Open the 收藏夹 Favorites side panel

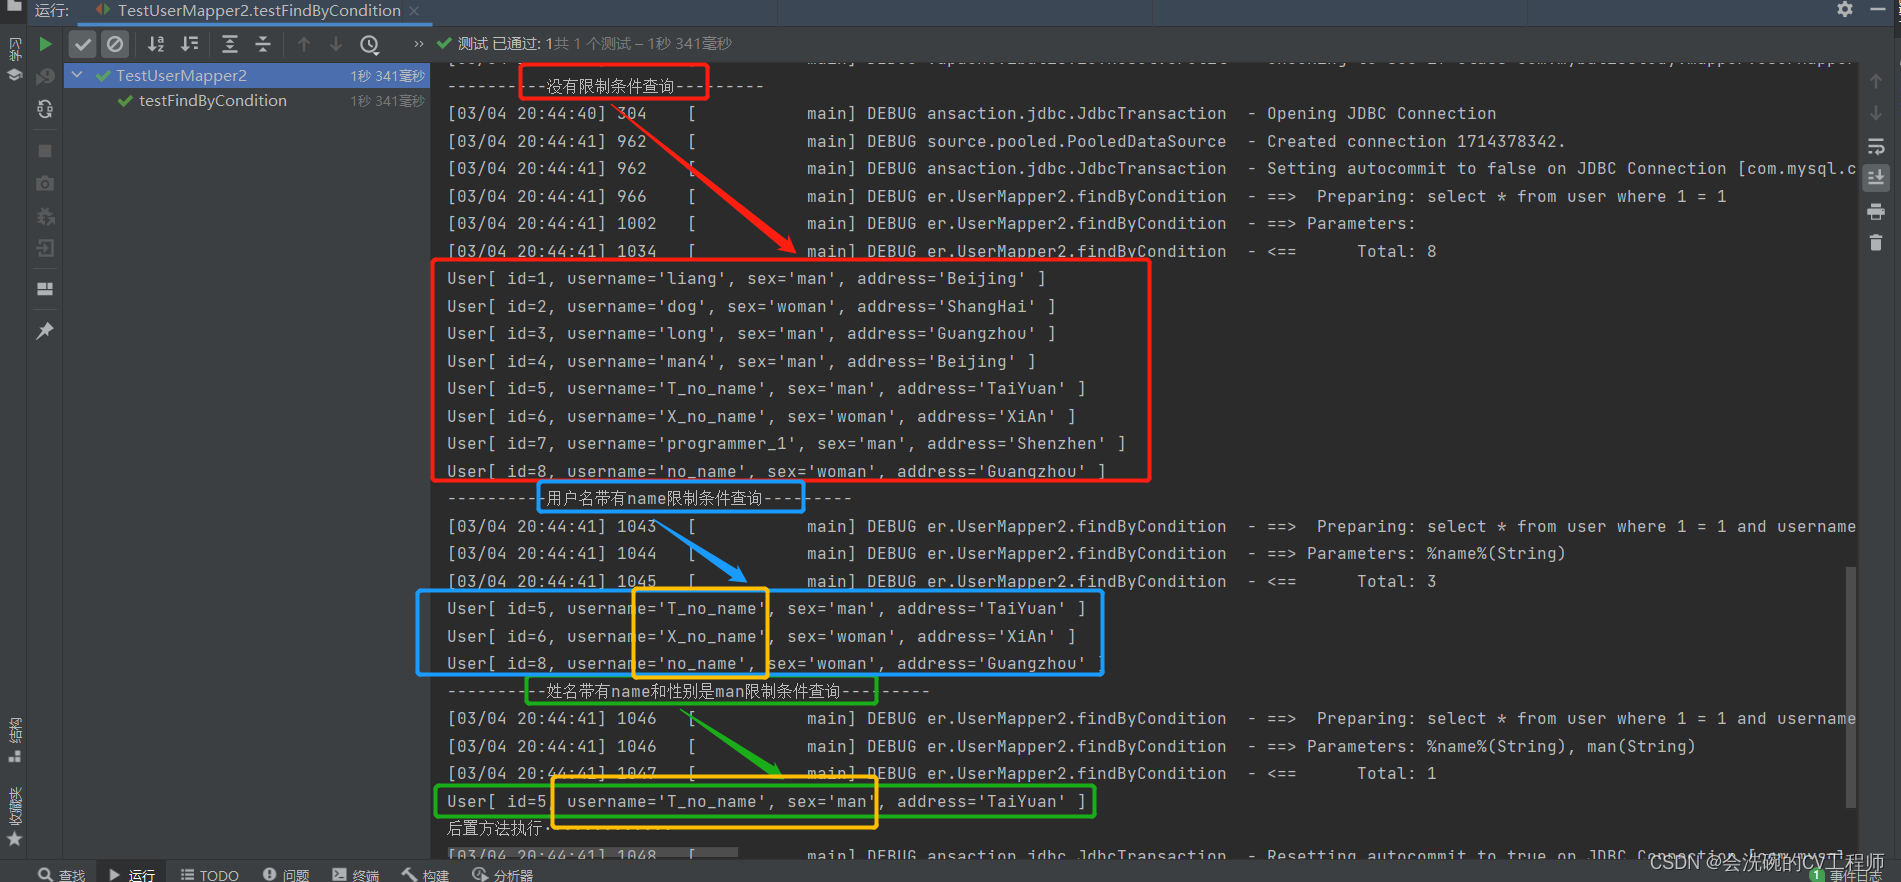(15, 817)
